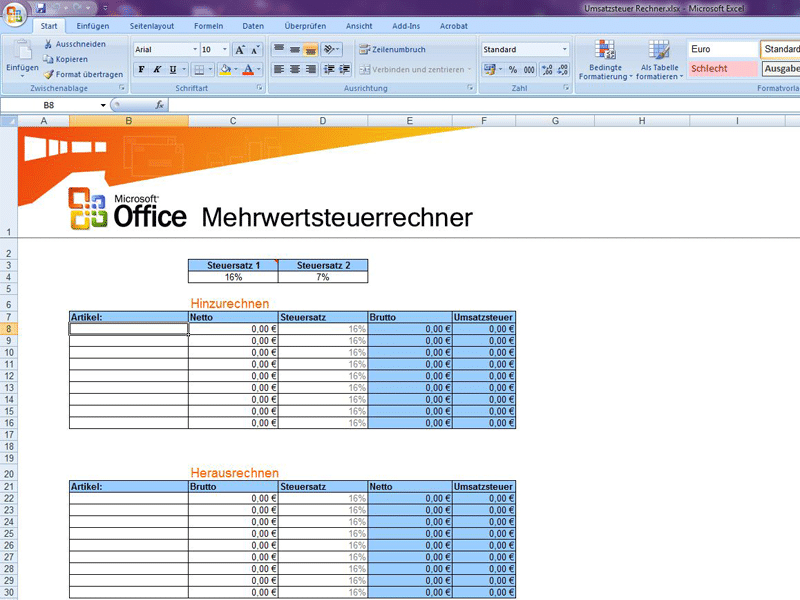Click the select-all corner button
This screenshot has height=600, width=800.
point(9,121)
